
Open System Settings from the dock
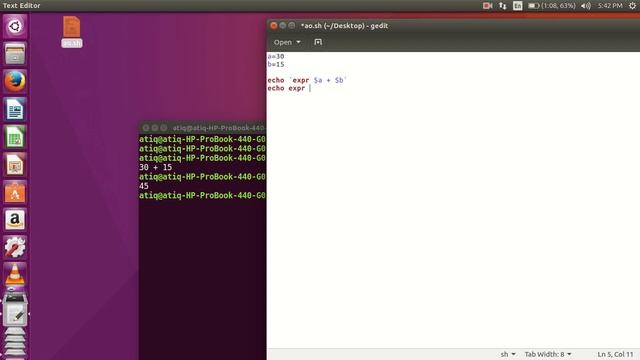coord(15,247)
